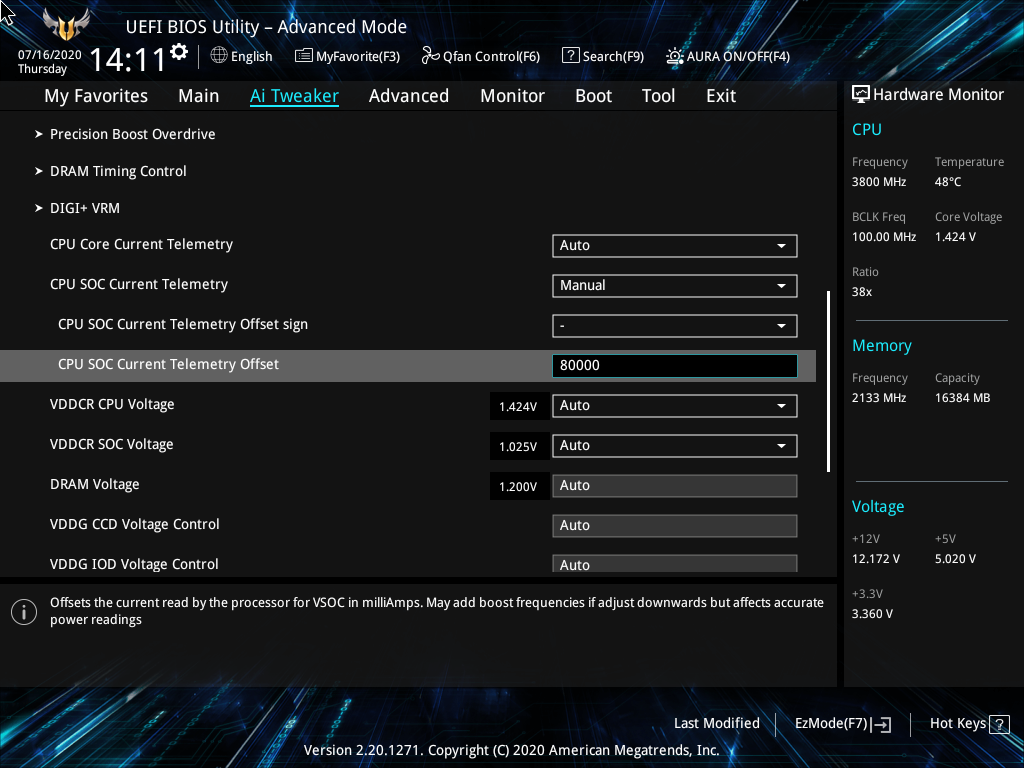Click the 16384 MB memory capacity value
This screenshot has width=1024, height=768.
tap(963, 398)
